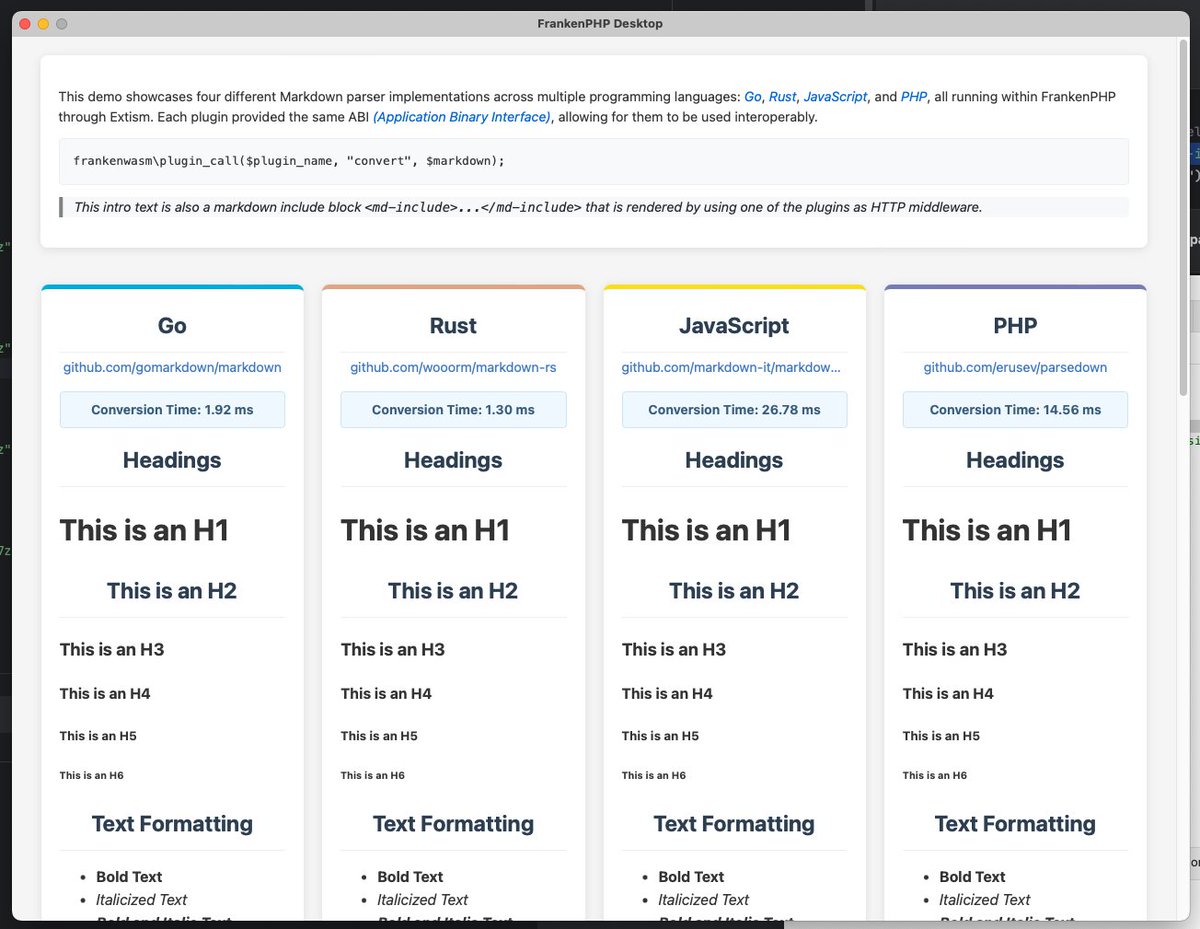Click Text Formatting title in Rust card
Screen dimensions: 1200x929
(453, 824)
